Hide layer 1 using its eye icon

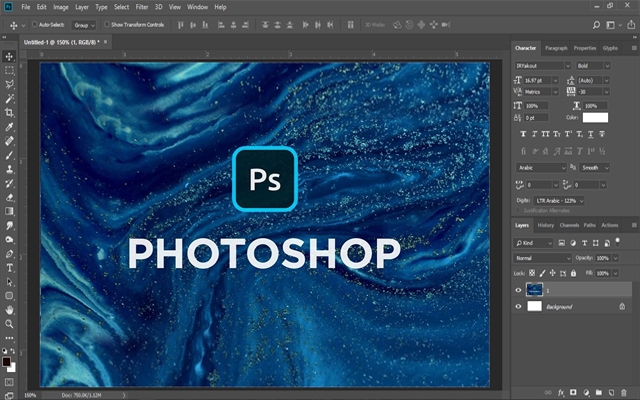point(518,290)
